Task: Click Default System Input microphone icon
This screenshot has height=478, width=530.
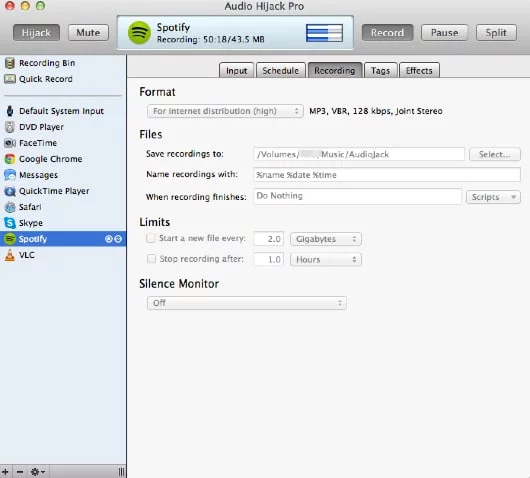Action: (10, 111)
